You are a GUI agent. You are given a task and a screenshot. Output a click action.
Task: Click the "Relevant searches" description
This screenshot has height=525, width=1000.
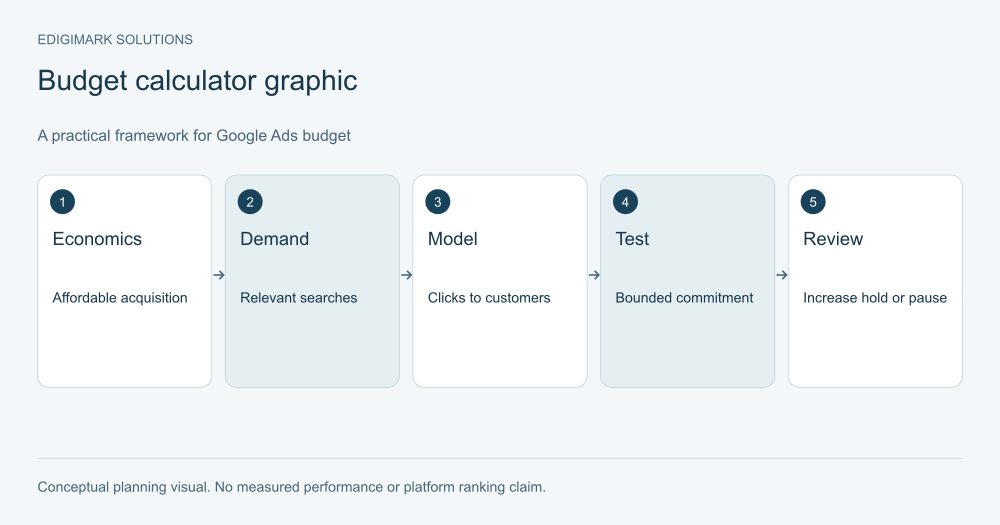click(298, 298)
